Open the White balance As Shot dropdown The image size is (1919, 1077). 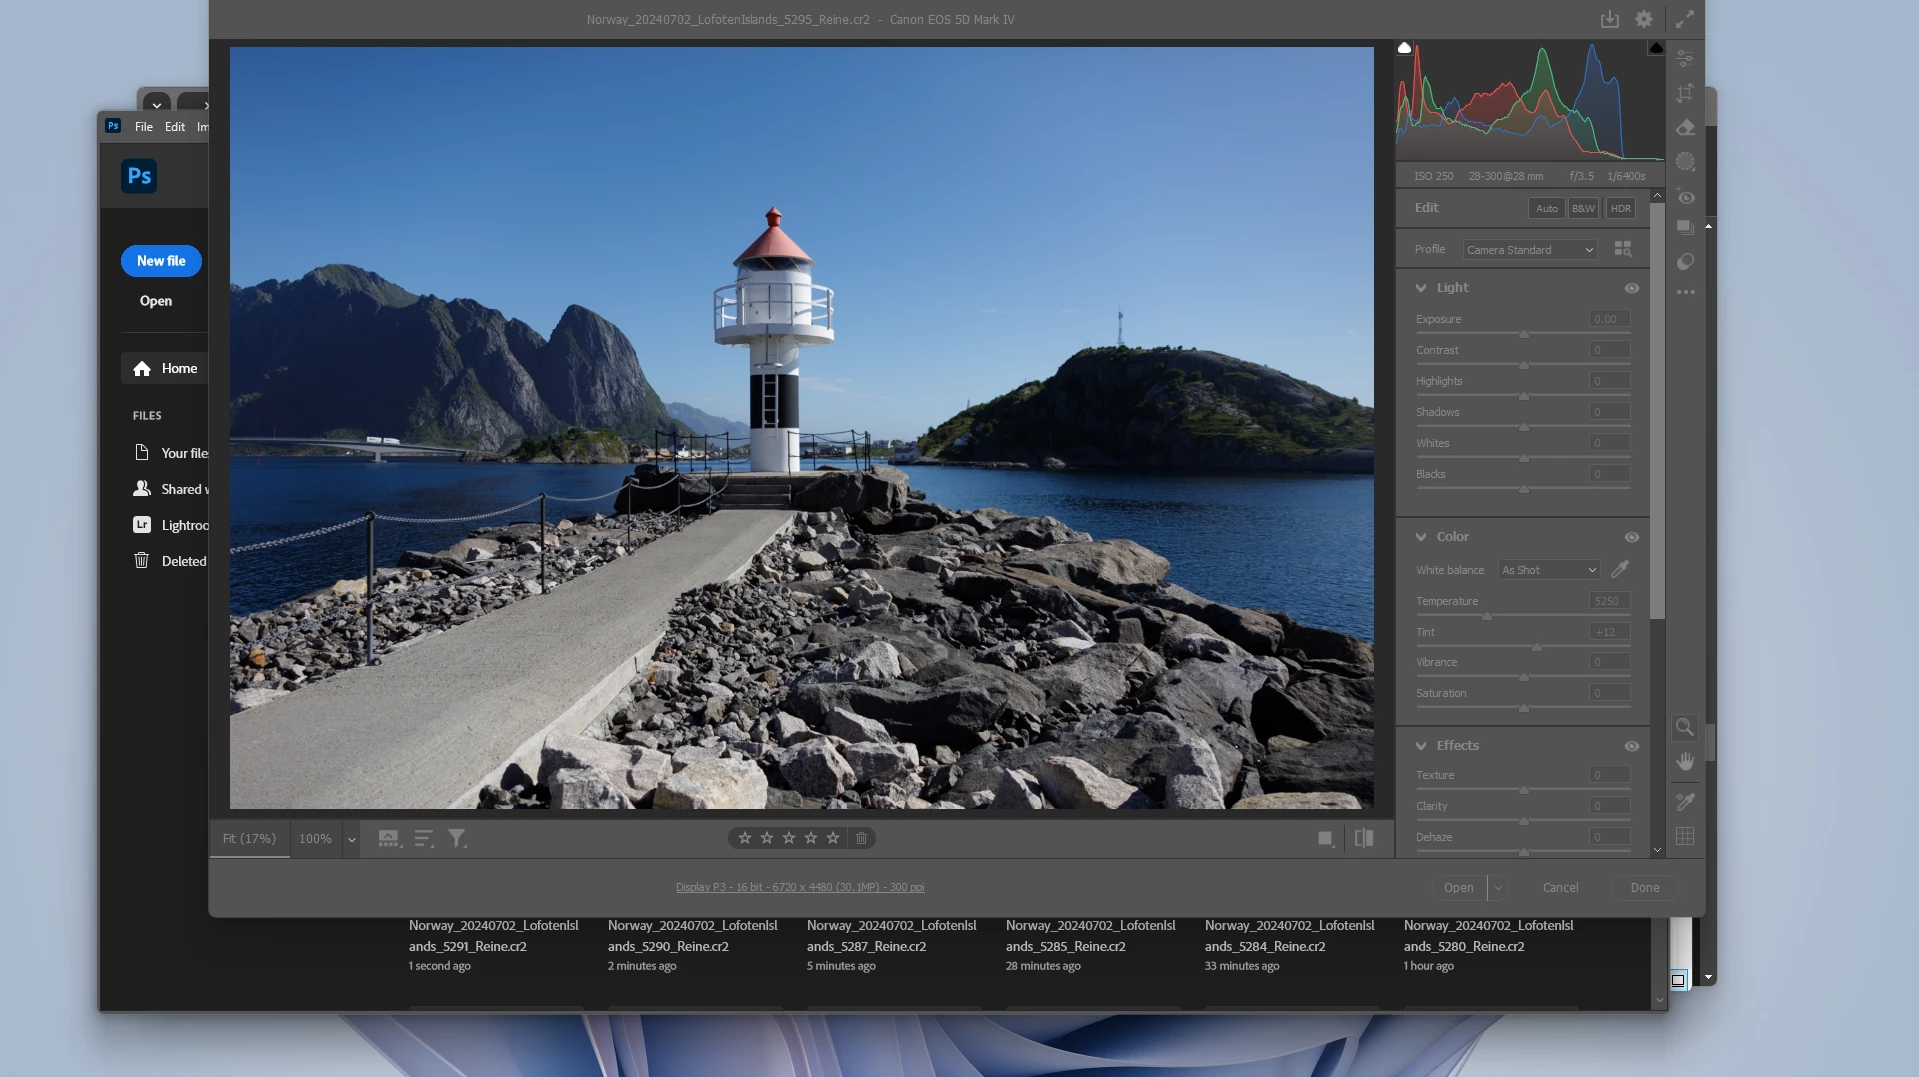point(1549,570)
